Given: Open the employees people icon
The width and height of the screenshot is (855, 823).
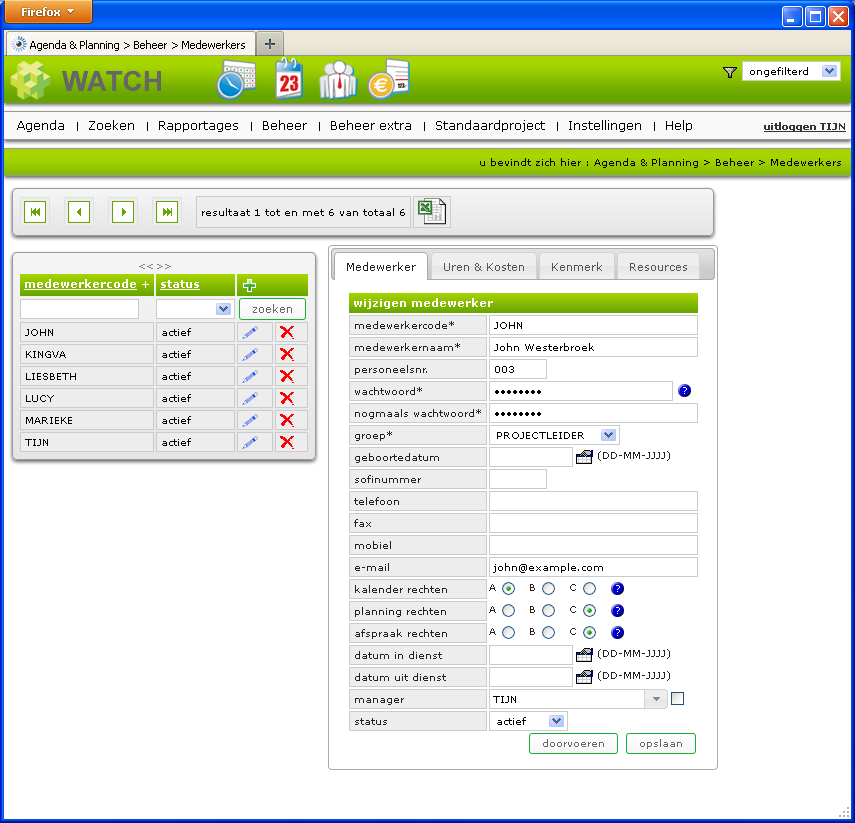Looking at the screenshot, I should tap(338, 80).
